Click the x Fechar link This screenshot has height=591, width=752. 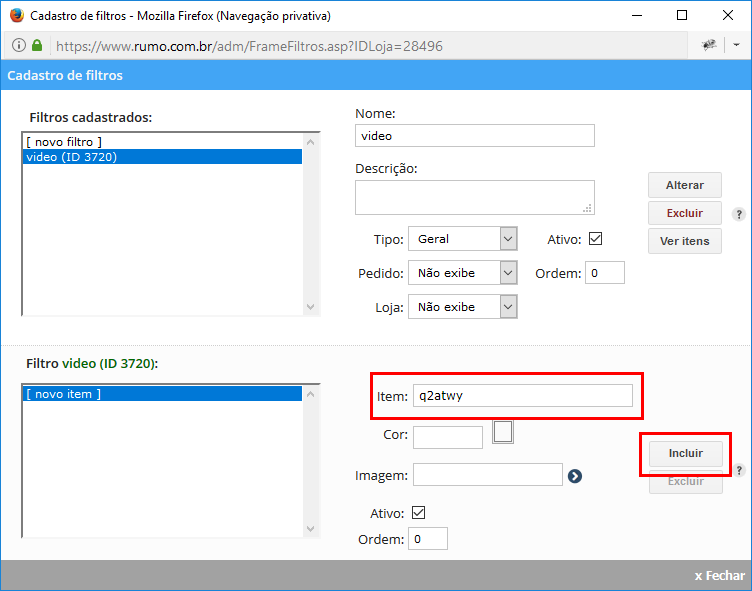point(719,576)
